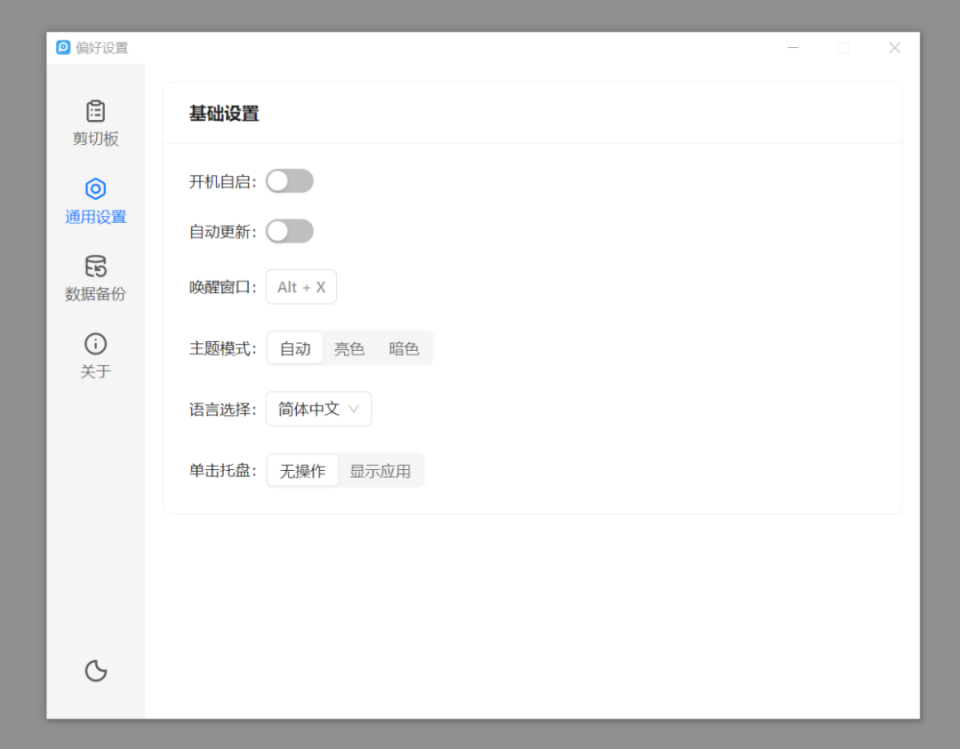Choose 亮色 theme option
960x749 pixels.
(349, 348)
